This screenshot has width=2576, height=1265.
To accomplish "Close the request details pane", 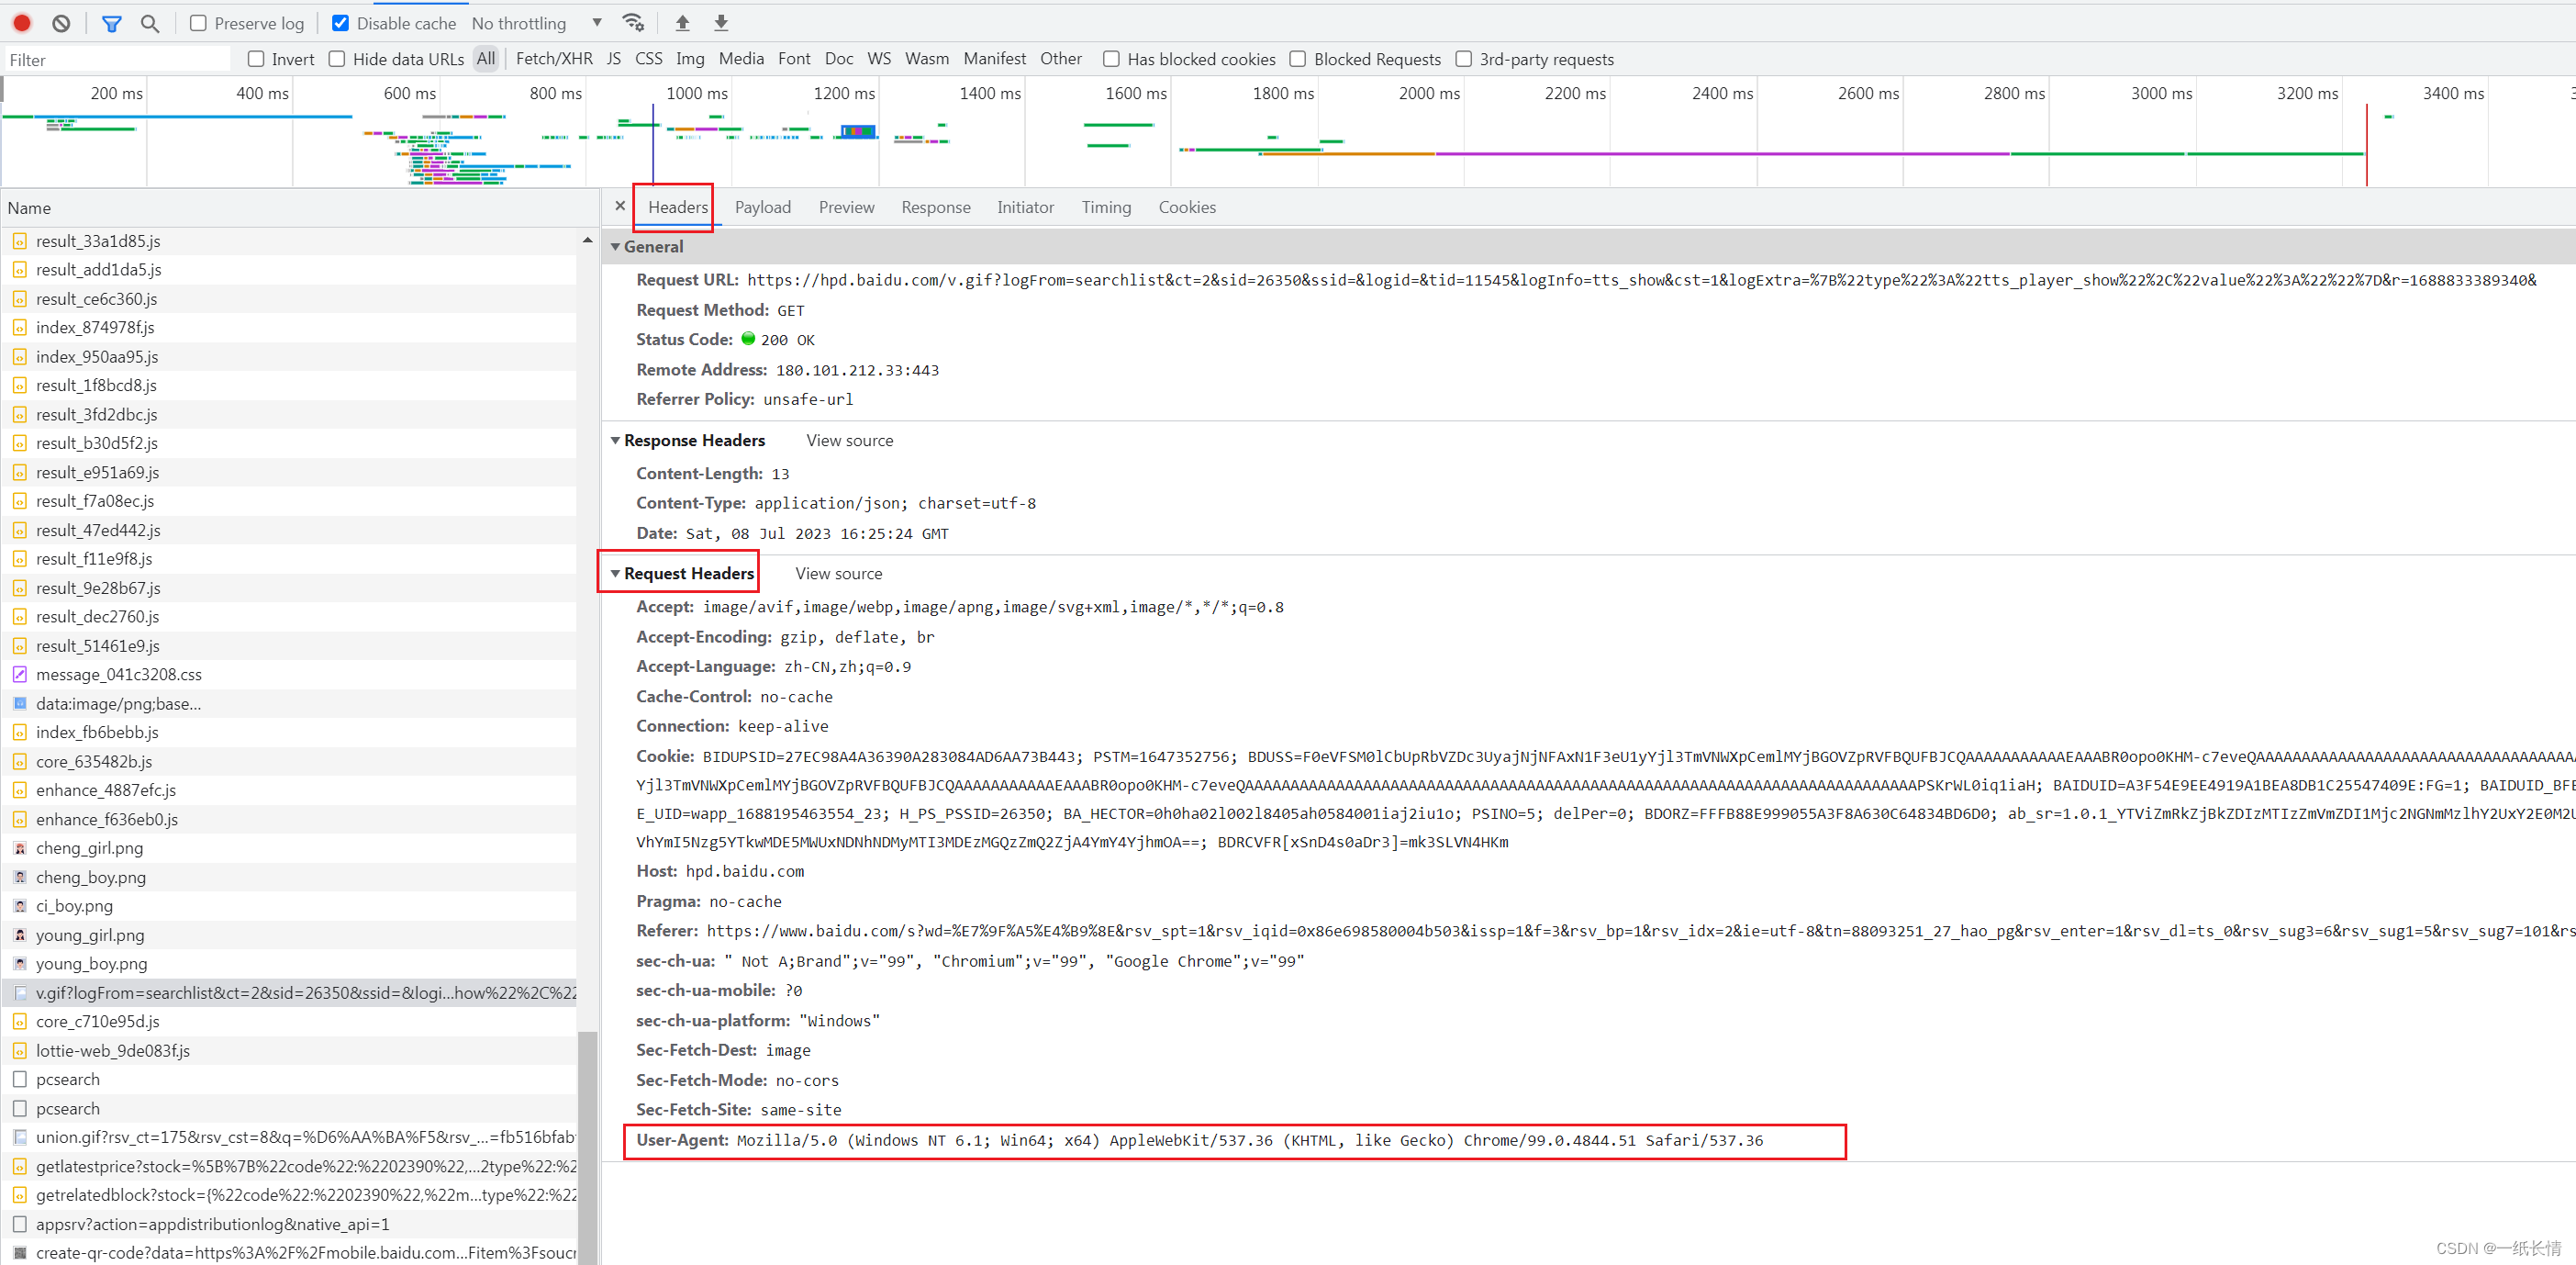I will 620,206.
